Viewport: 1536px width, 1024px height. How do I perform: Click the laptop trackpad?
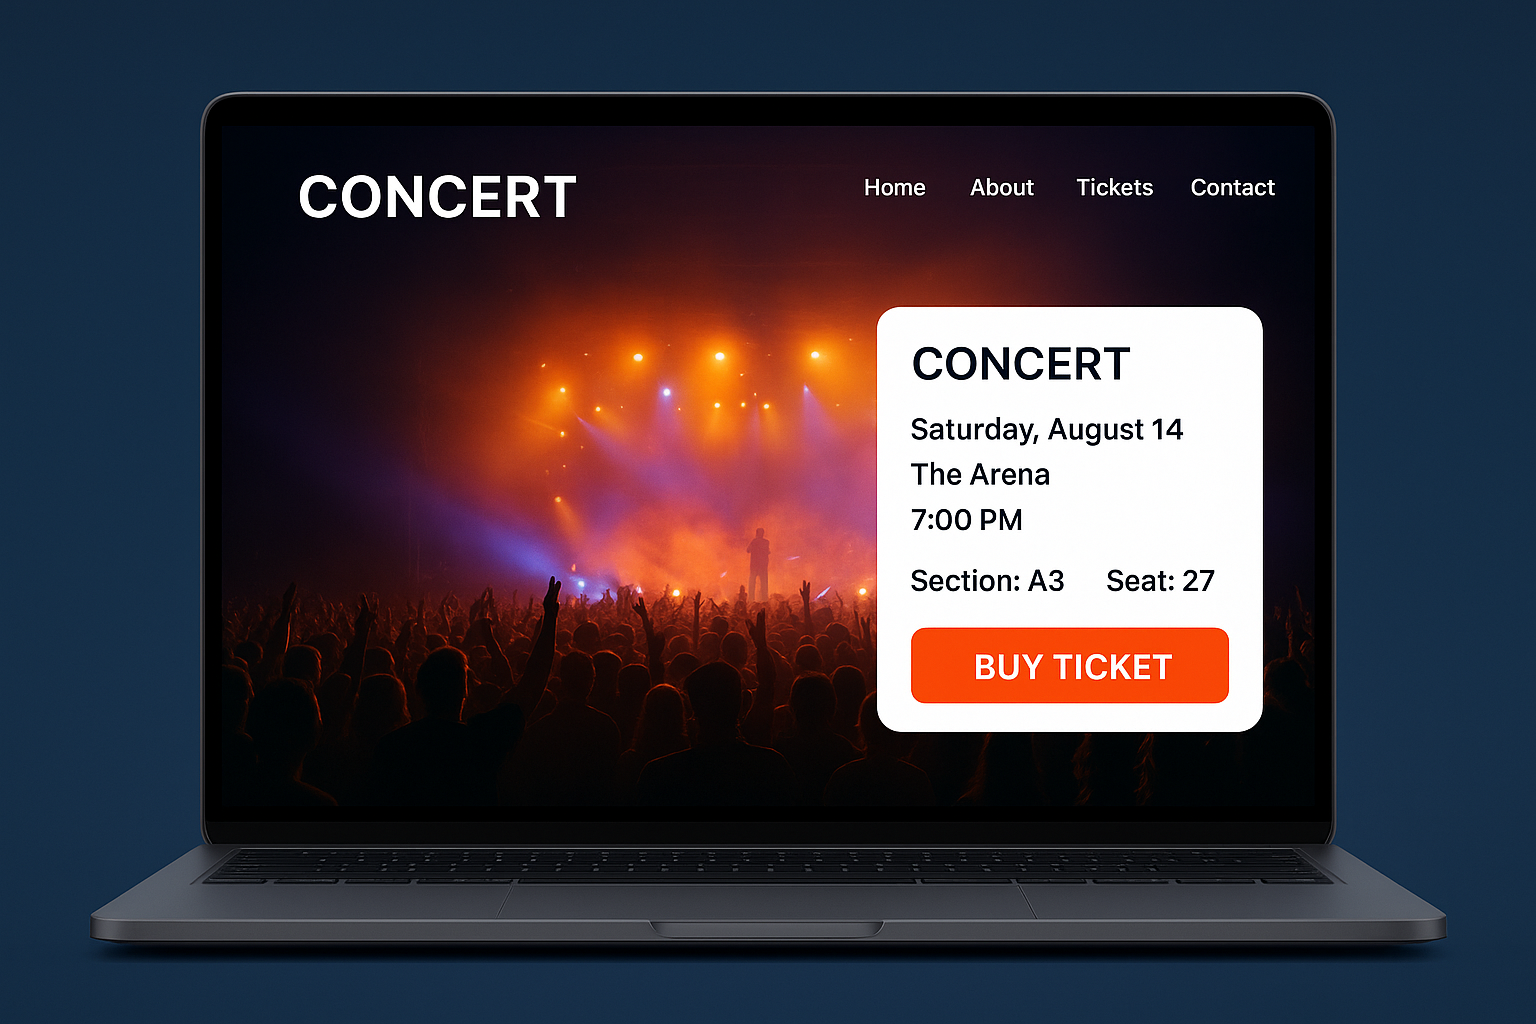pos(767,899)
